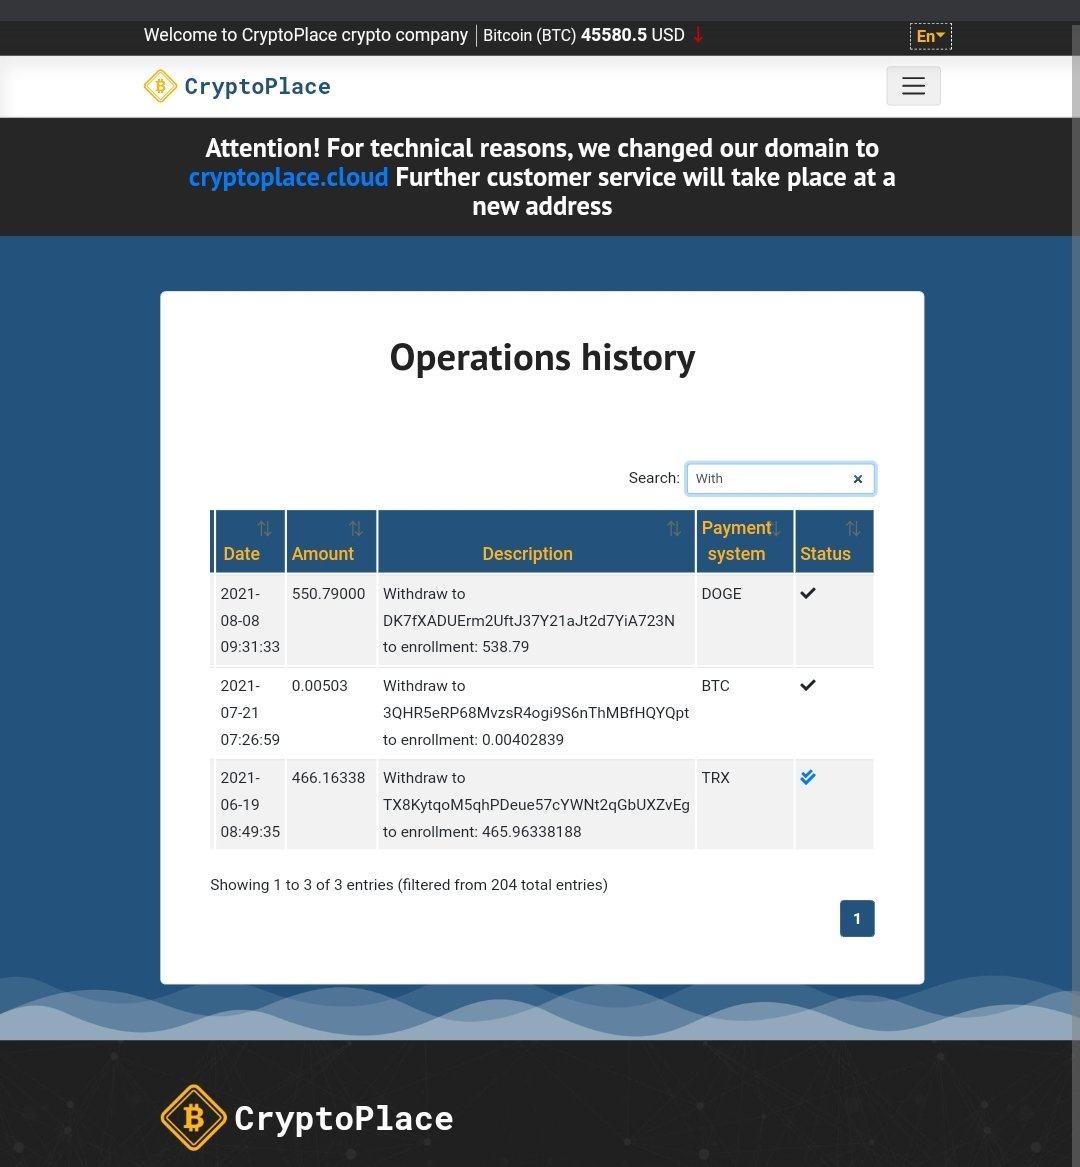Image resolution: width=1080 pixels, height=1167 pixels.
Task: Click the checkmark status of the DOGE row
Action: 808,593
